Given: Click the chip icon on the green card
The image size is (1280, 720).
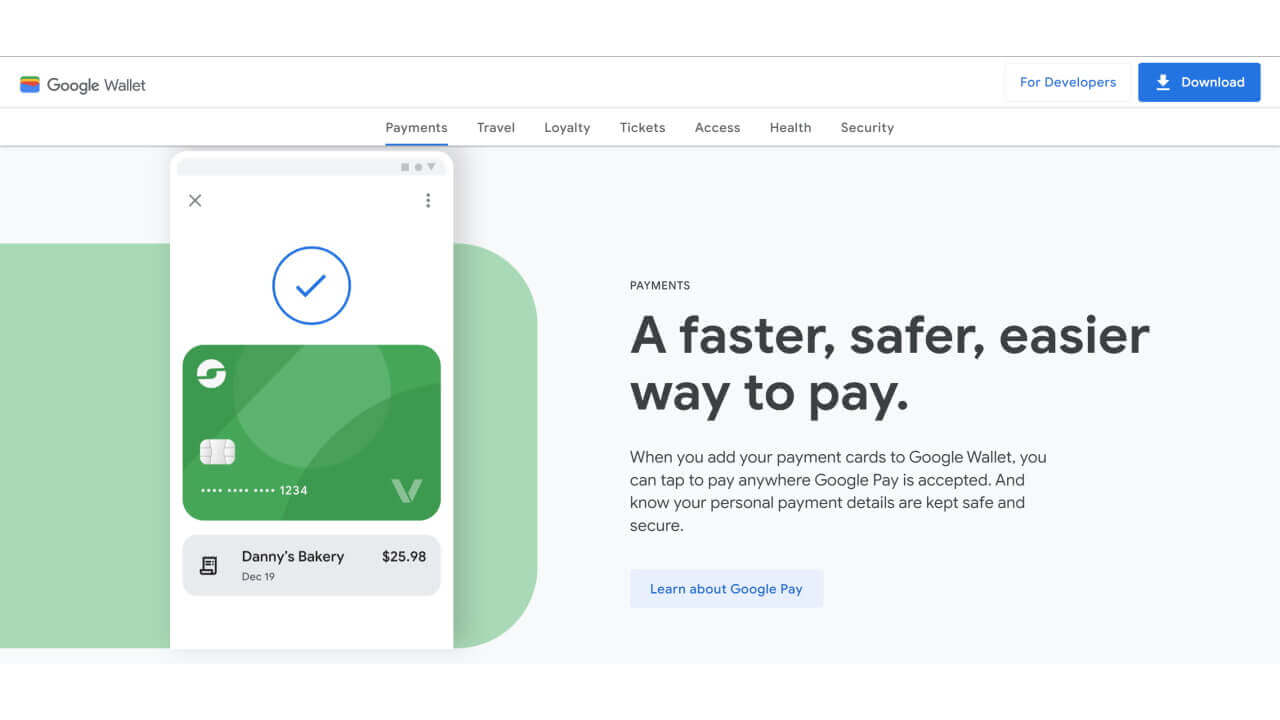Looking at the screenshot, I should coord(216,452).
